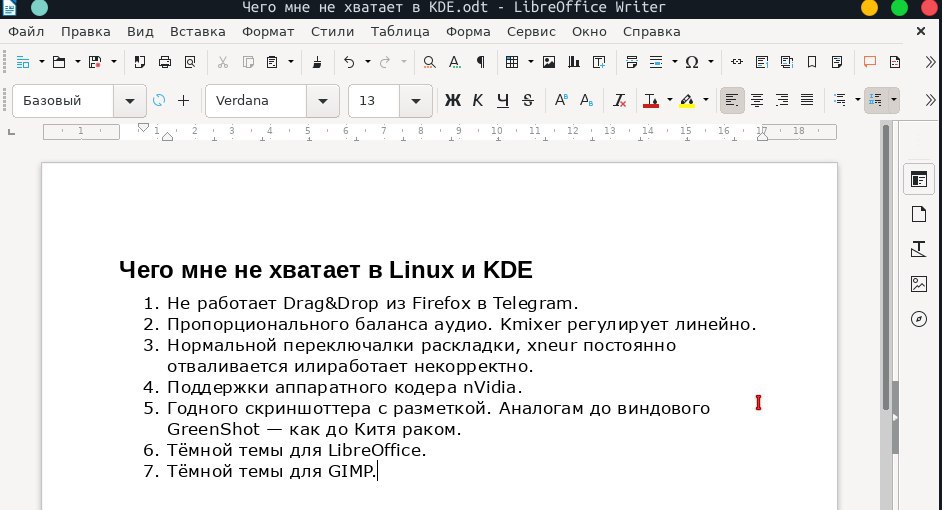
Task: Click the New document icon
Action: 23,62
